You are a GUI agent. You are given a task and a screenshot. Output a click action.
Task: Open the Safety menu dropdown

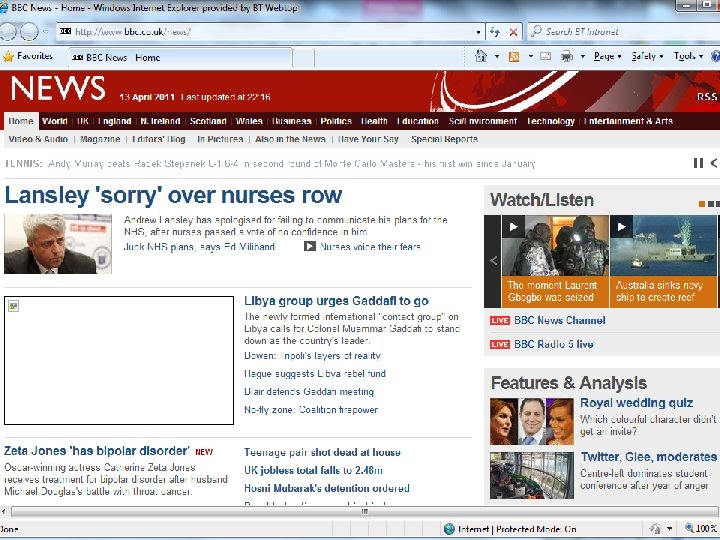tap(647, 56)
